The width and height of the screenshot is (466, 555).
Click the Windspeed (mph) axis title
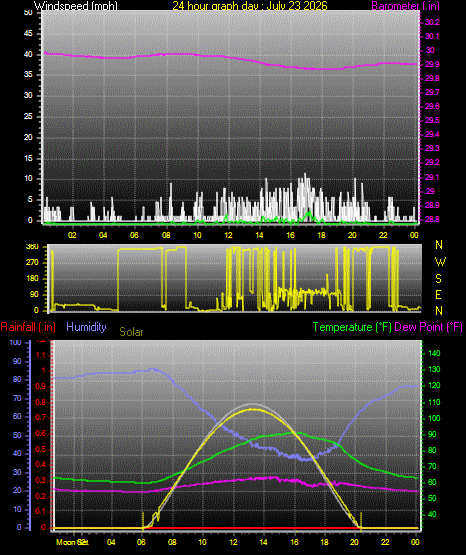tap(75, 6)
